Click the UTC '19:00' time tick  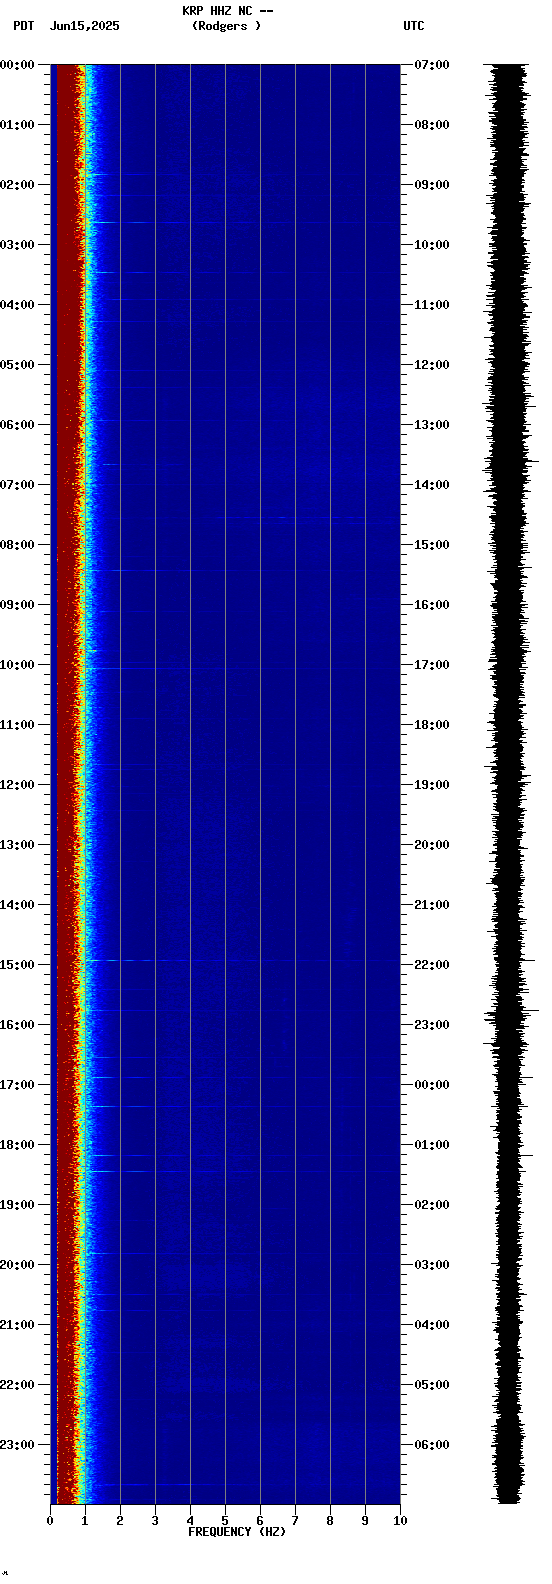click(432, 785)
